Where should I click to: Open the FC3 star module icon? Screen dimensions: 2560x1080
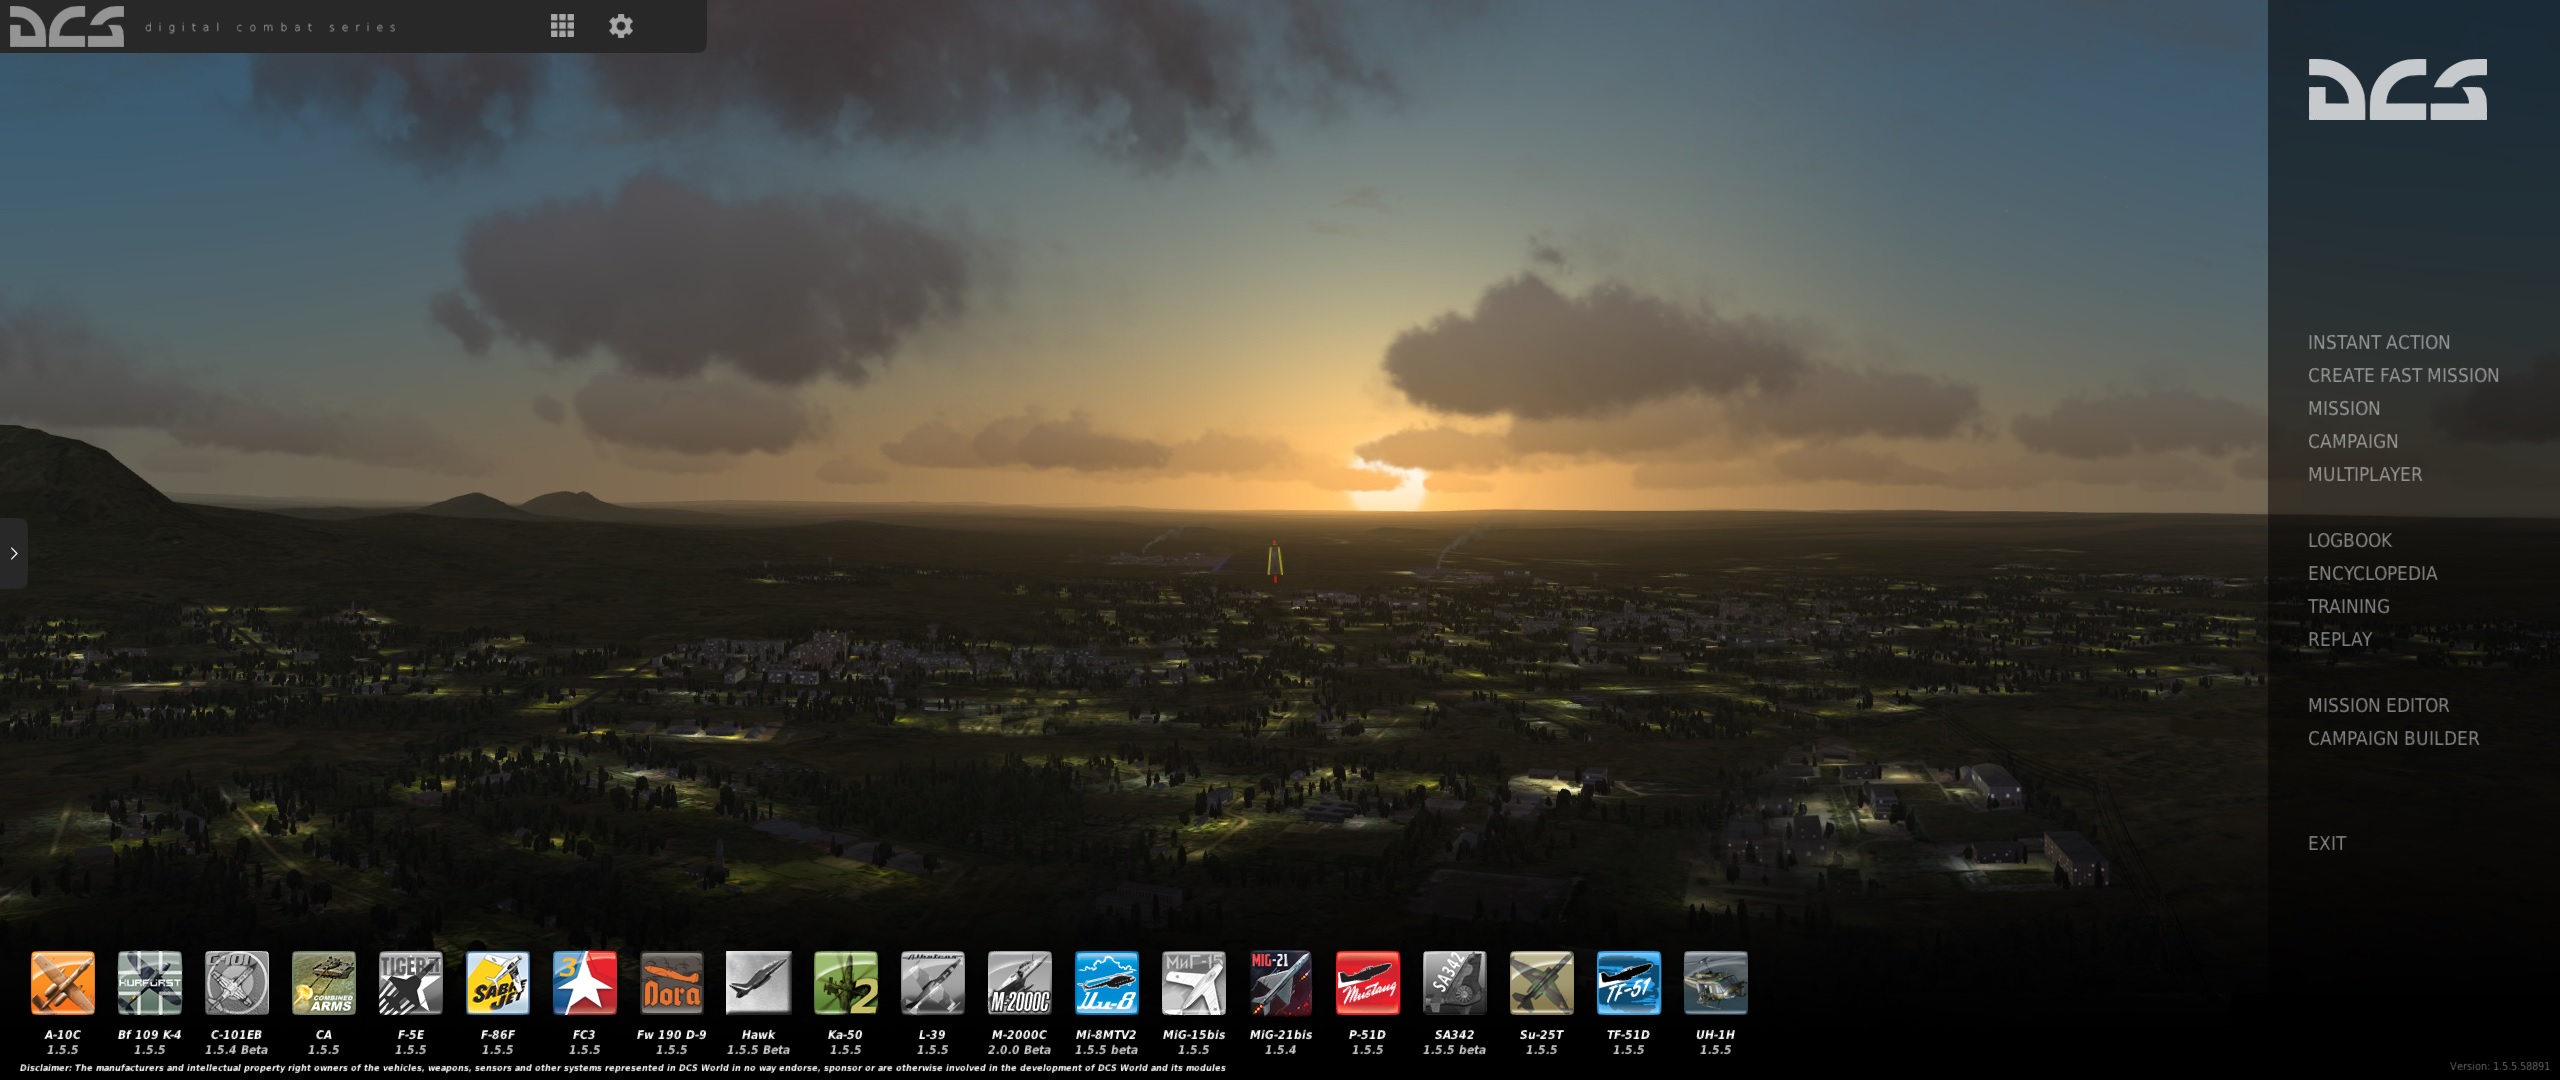point(585,983)
